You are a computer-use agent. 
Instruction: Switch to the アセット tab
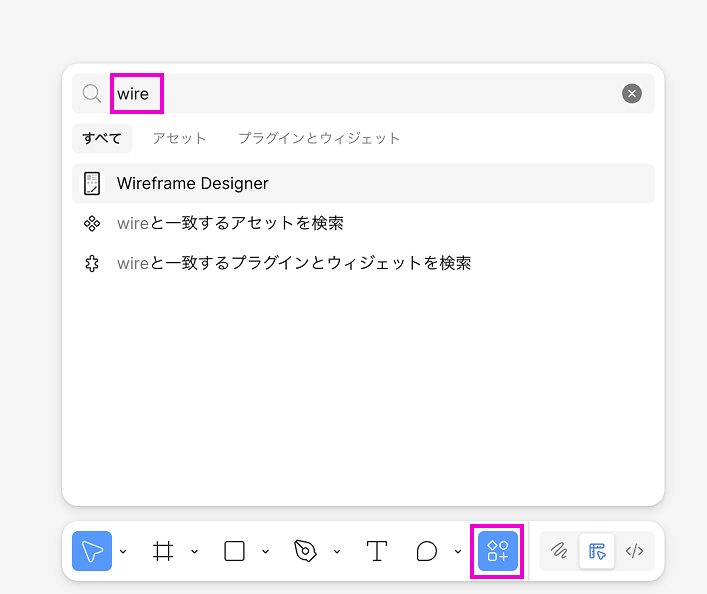pyautogui.click(x=179, y=138)
